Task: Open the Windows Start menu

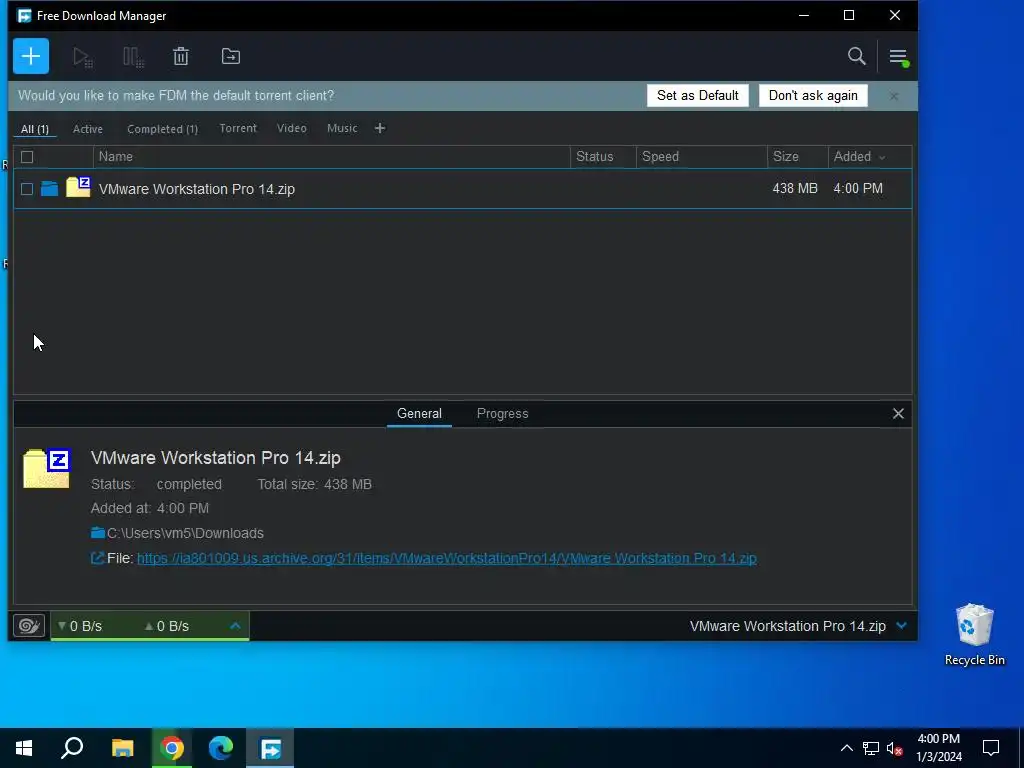Action: click(24, 748)
